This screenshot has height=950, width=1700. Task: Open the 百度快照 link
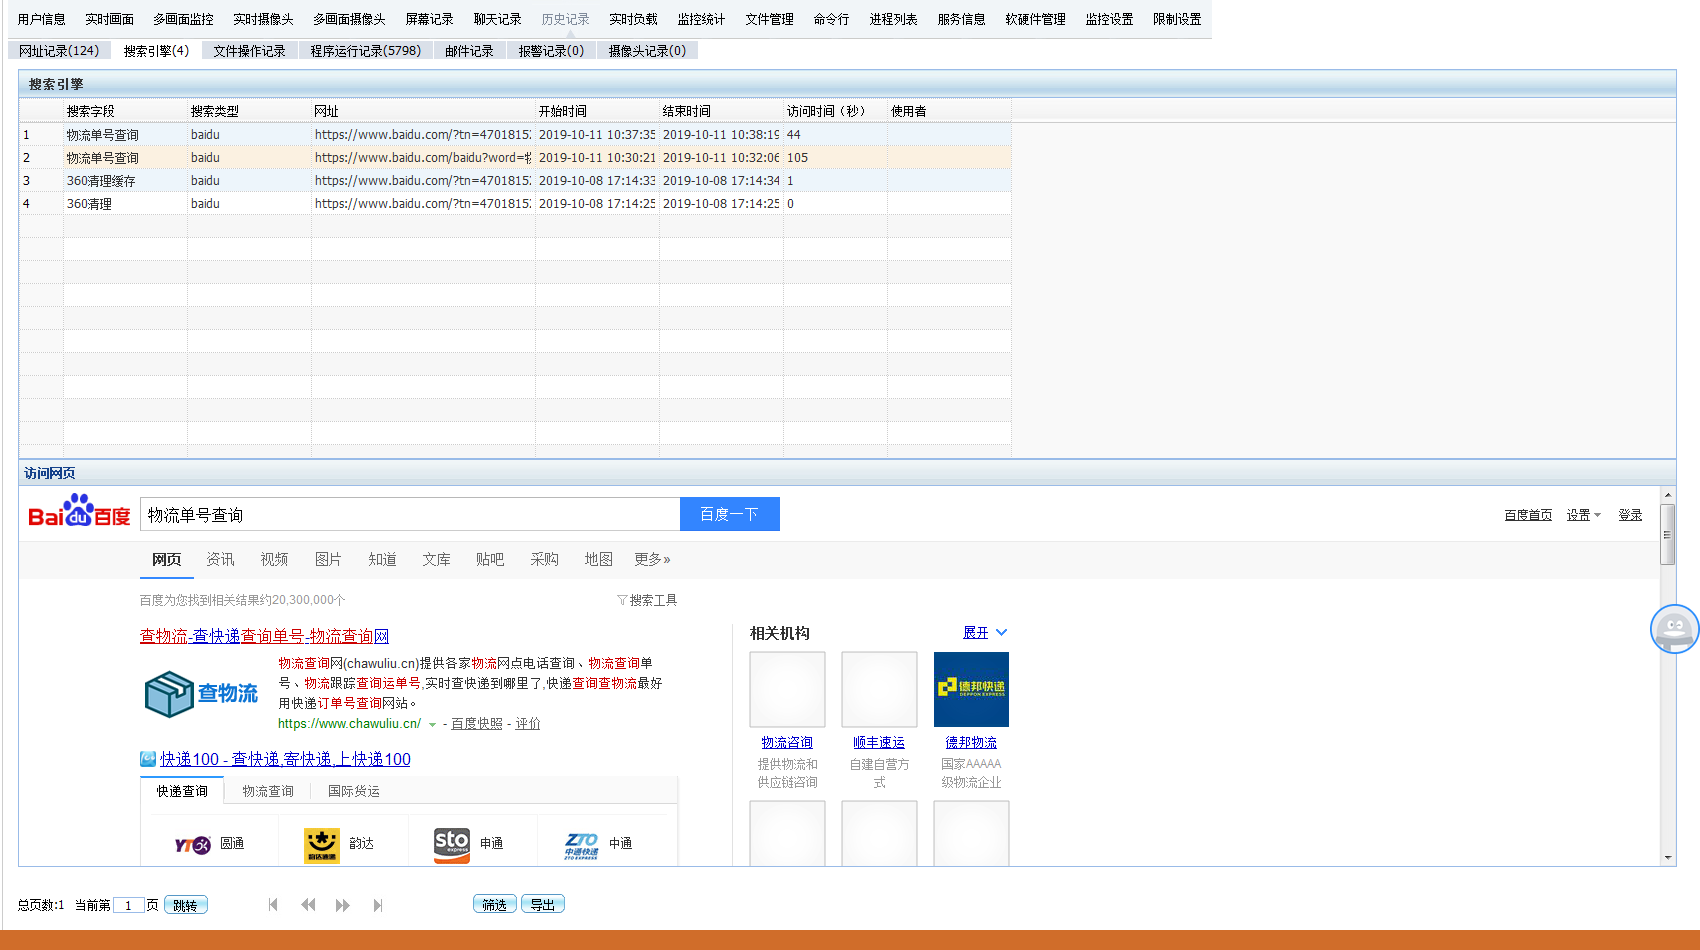coord(476,724)
